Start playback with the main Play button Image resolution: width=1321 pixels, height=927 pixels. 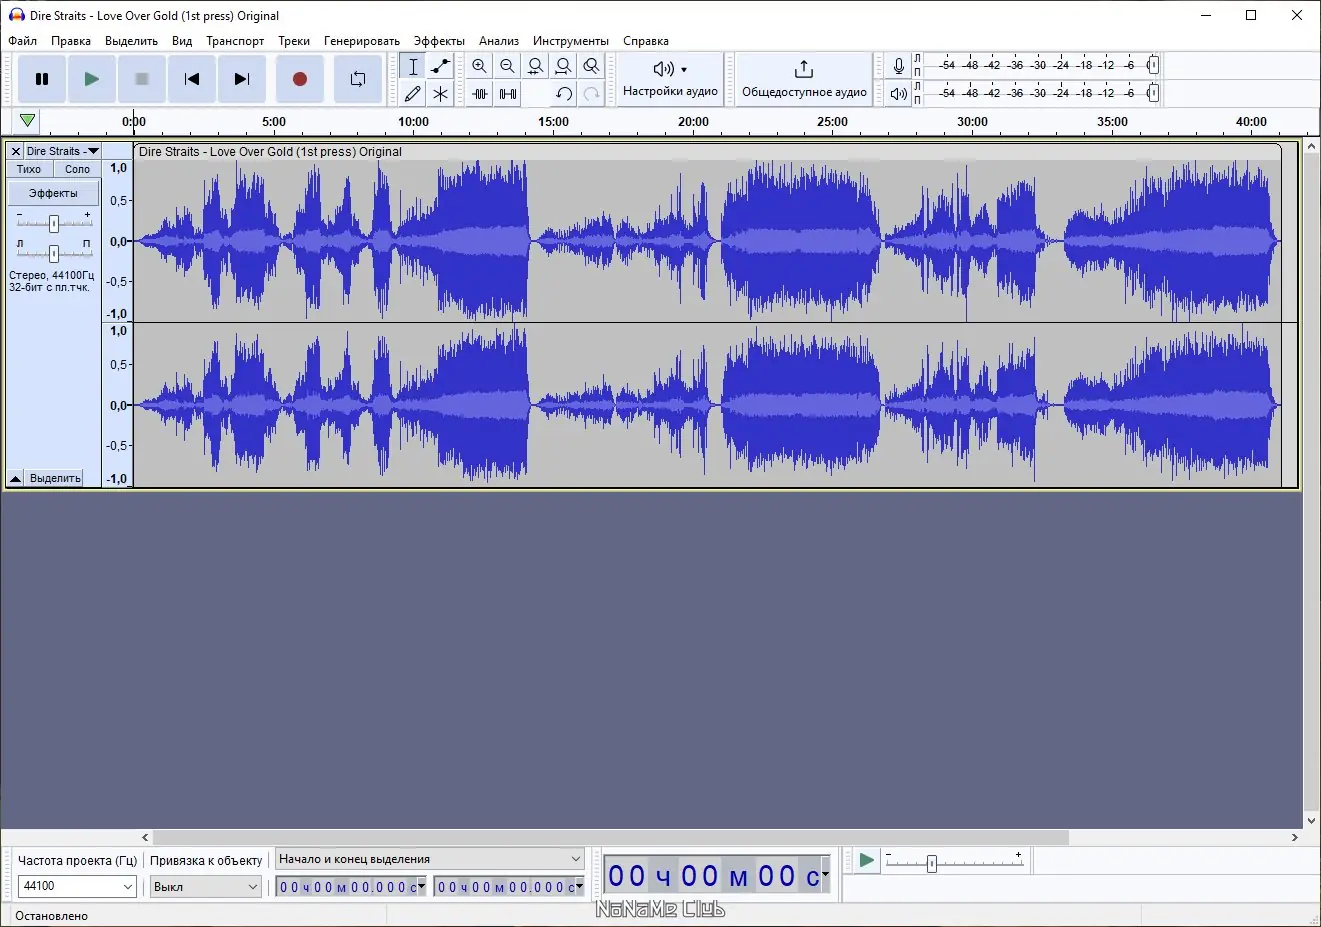pos(92,79)
